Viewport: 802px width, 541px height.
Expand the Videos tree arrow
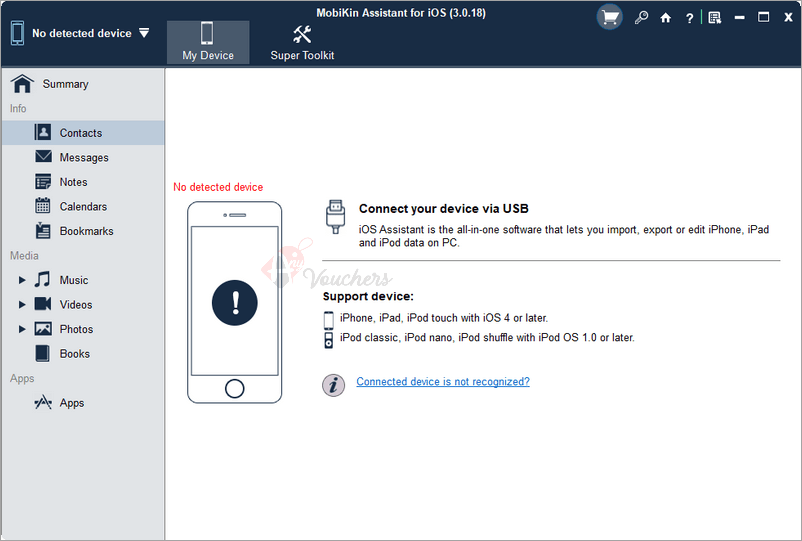(x=22, y=305)
